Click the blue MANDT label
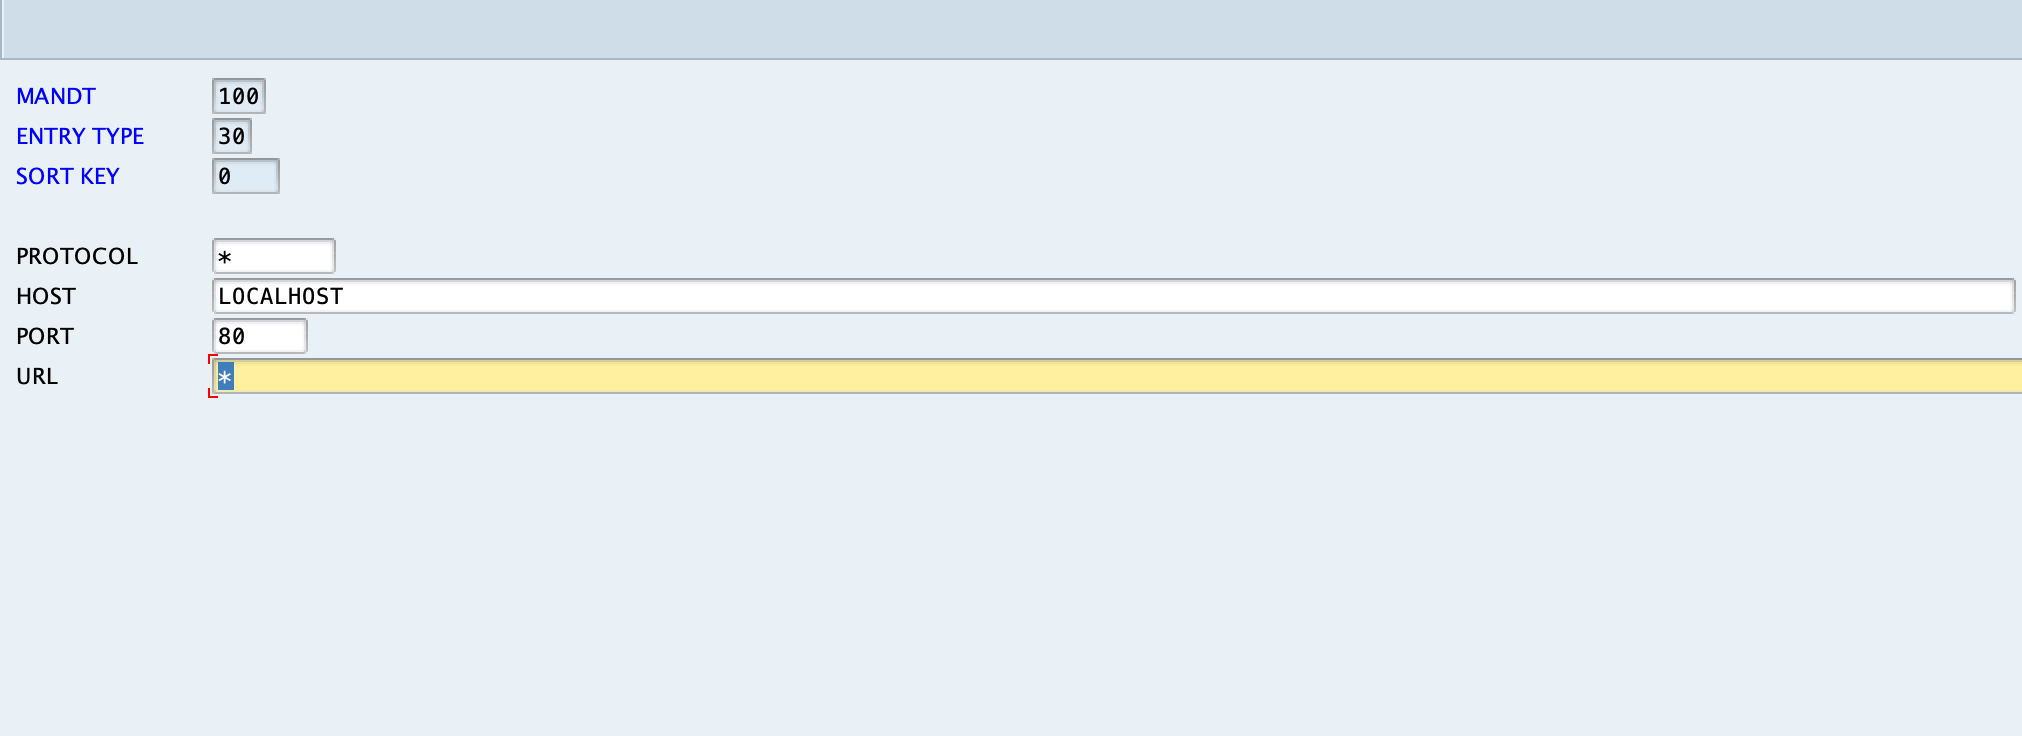 pos(56,96)
